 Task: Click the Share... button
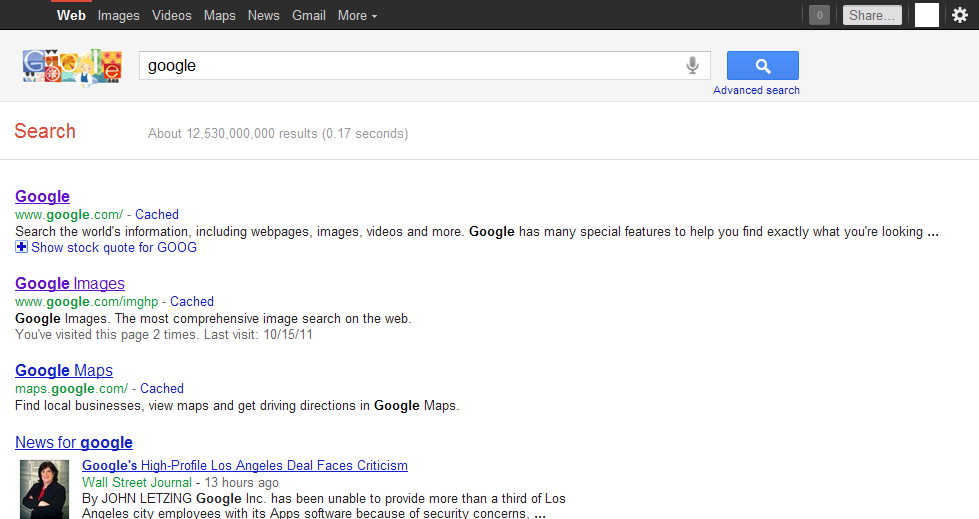[x=872, y=15]
